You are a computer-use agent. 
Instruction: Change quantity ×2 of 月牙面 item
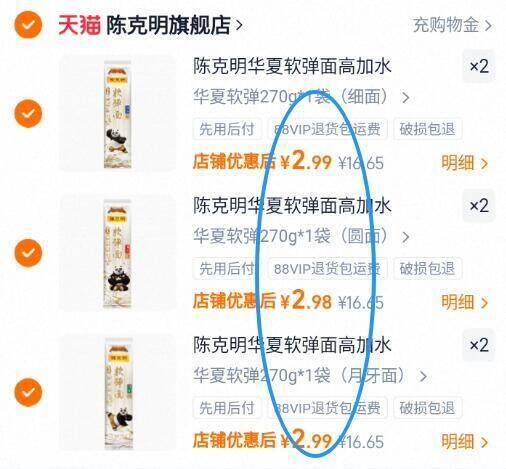coord(479,345)
